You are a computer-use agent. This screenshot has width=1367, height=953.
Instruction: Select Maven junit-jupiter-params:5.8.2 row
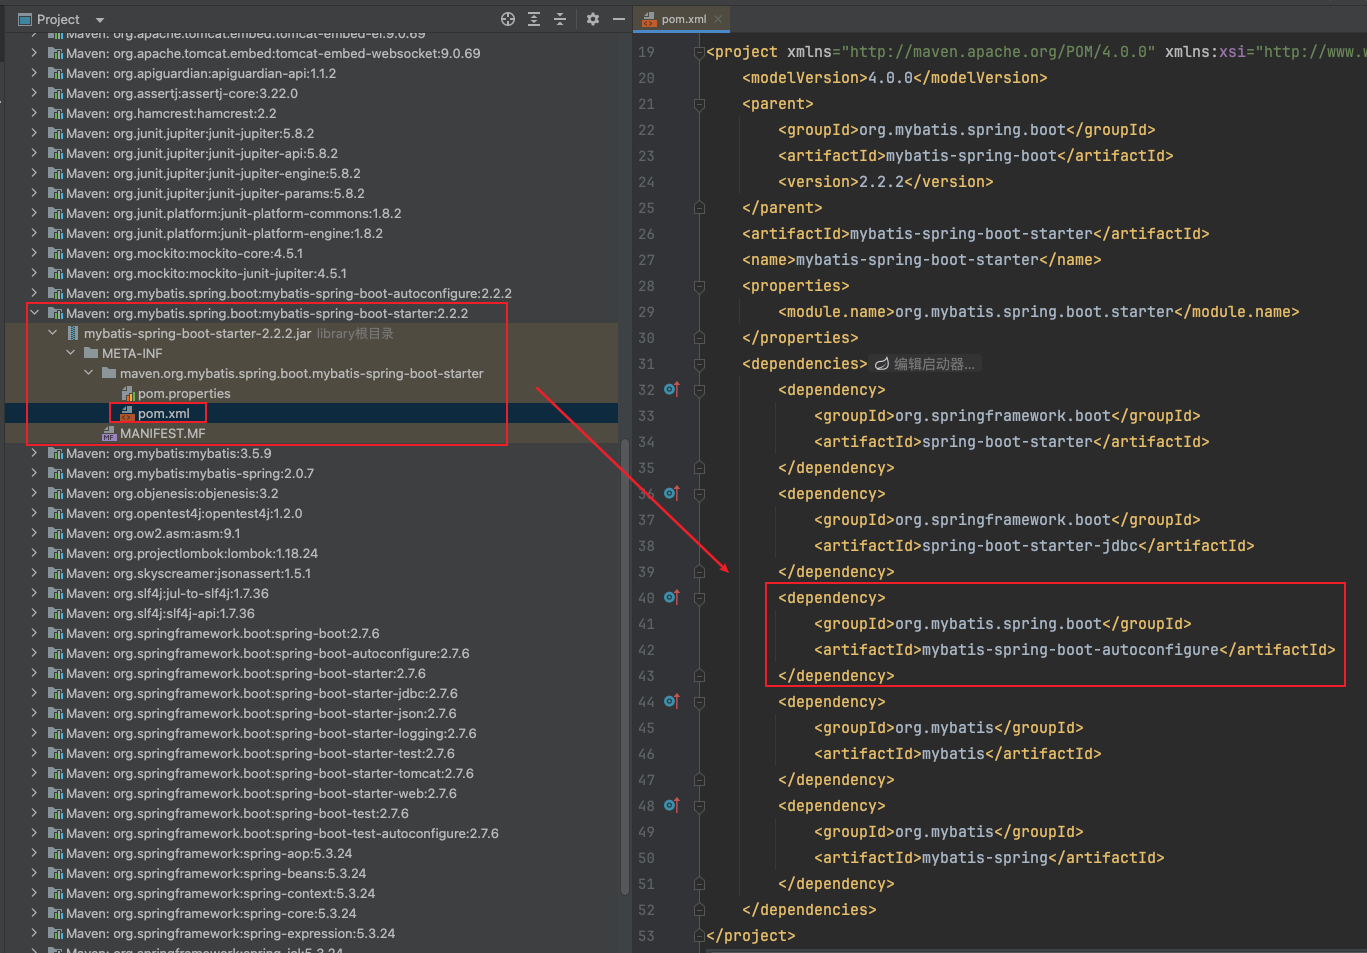pyautogui.click(x=311, y=193)
